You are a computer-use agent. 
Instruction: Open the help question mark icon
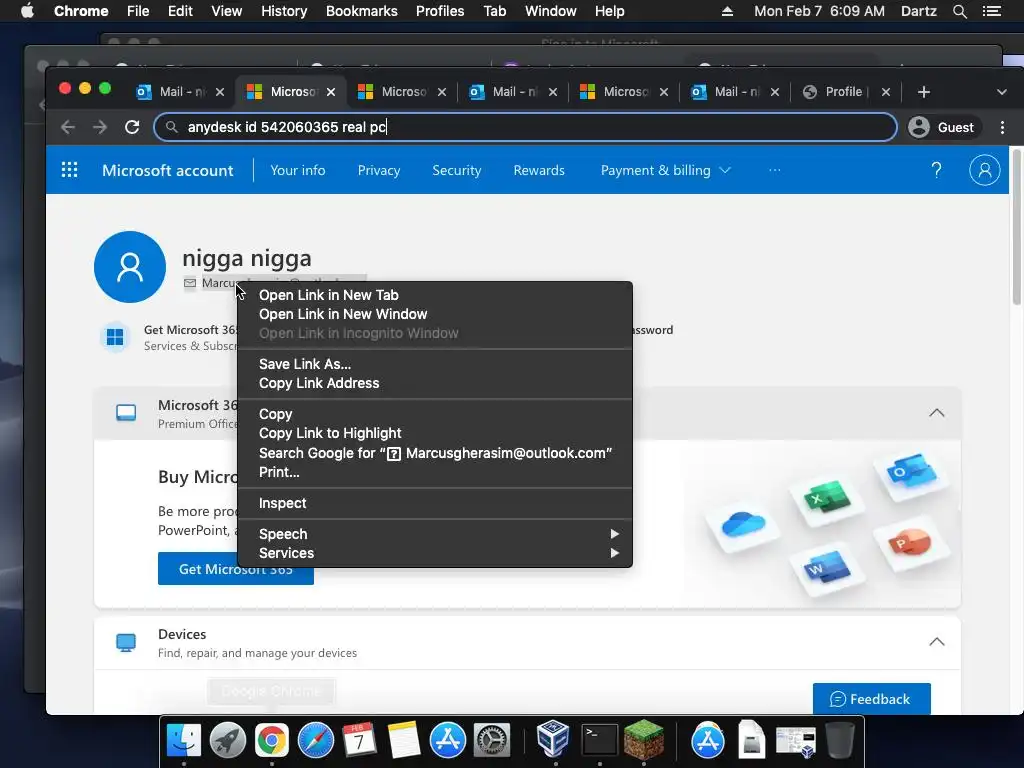click(x=936, y=170)
